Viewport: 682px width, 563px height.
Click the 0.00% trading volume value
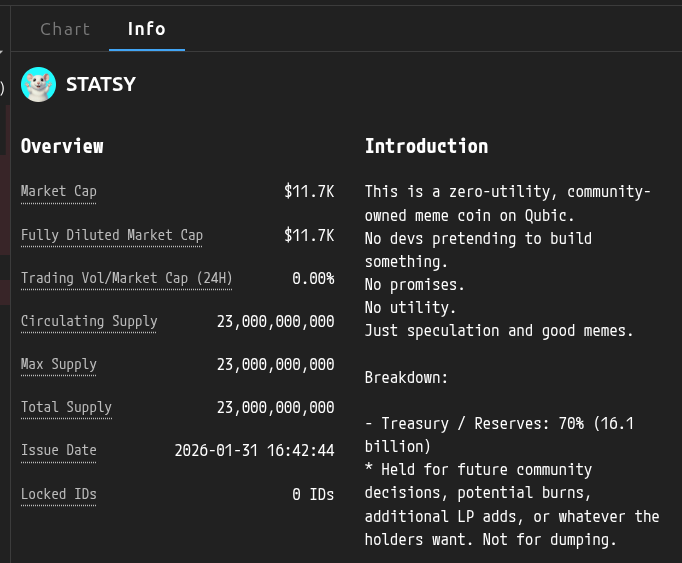[x=313, y=278]
